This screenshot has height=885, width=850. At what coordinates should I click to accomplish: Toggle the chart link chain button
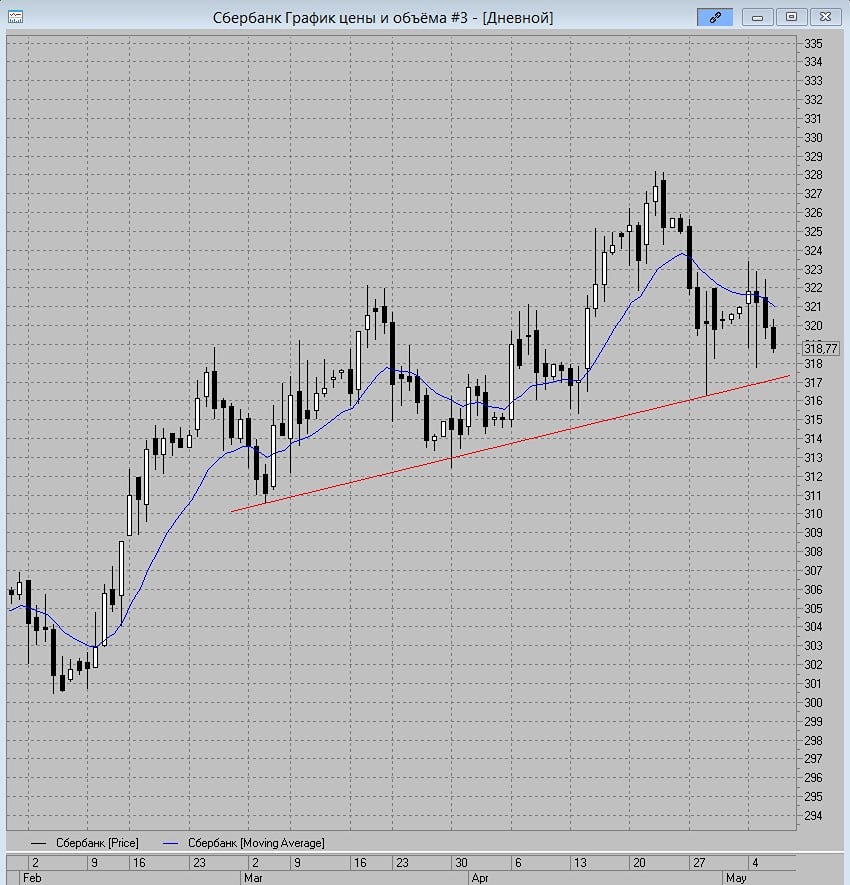click(x=715, y=17)
